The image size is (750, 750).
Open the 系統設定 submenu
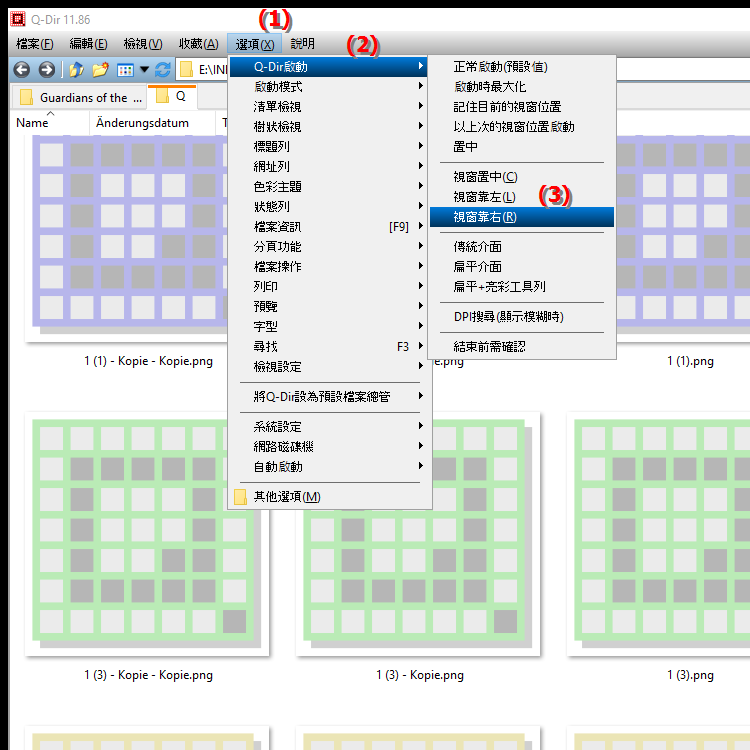pos(329,427)
